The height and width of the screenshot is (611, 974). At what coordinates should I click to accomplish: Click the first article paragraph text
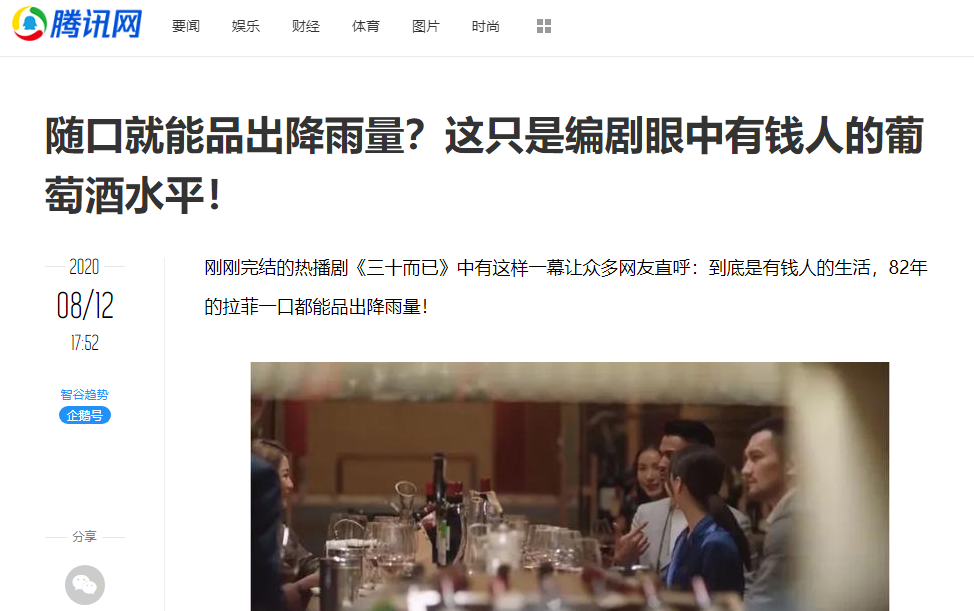click(x=566, y=287)
